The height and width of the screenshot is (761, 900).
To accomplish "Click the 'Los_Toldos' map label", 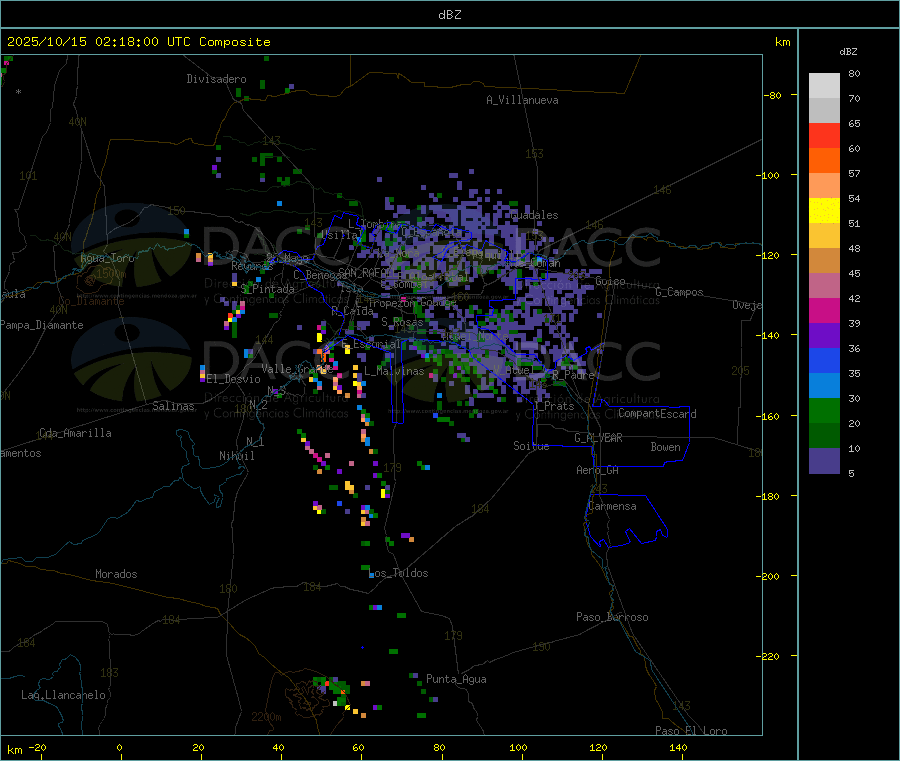I will pyautogui.click(x=399, y=573).
